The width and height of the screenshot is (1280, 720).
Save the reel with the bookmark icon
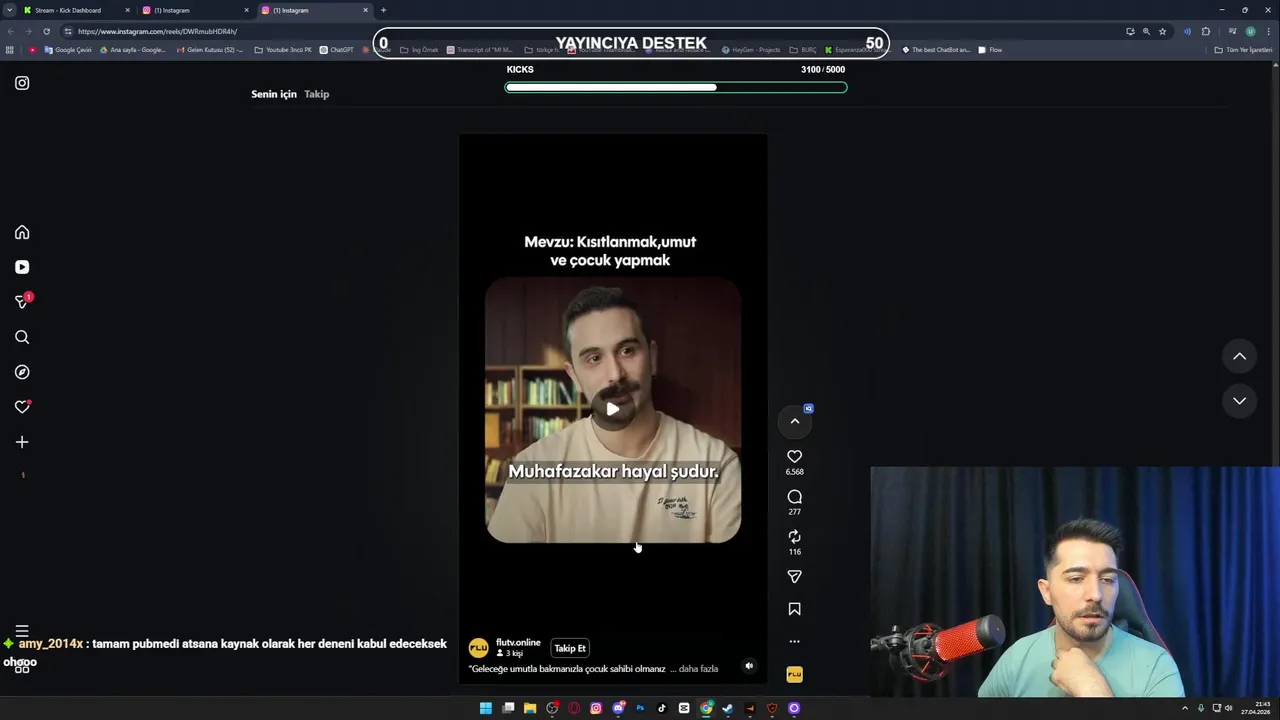pos(794,609)
